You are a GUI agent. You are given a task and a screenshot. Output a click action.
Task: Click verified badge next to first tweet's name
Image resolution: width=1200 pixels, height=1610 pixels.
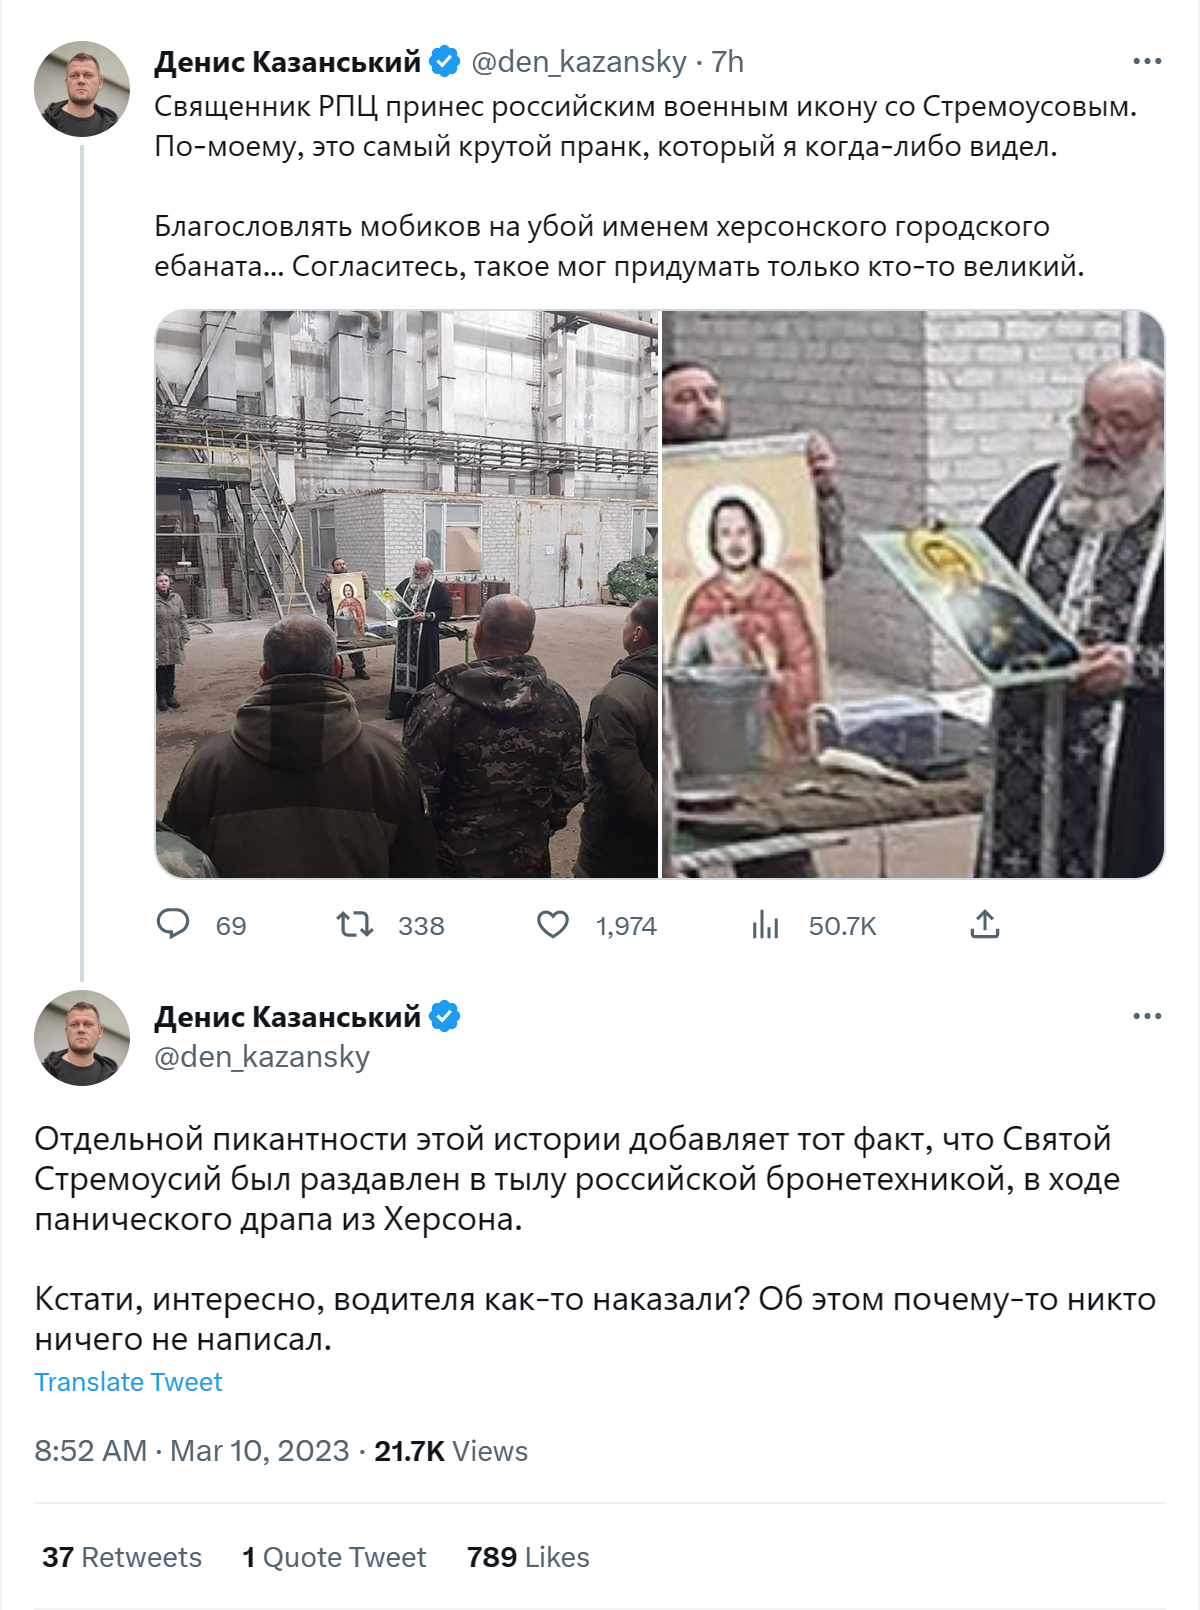pos(444,61)
